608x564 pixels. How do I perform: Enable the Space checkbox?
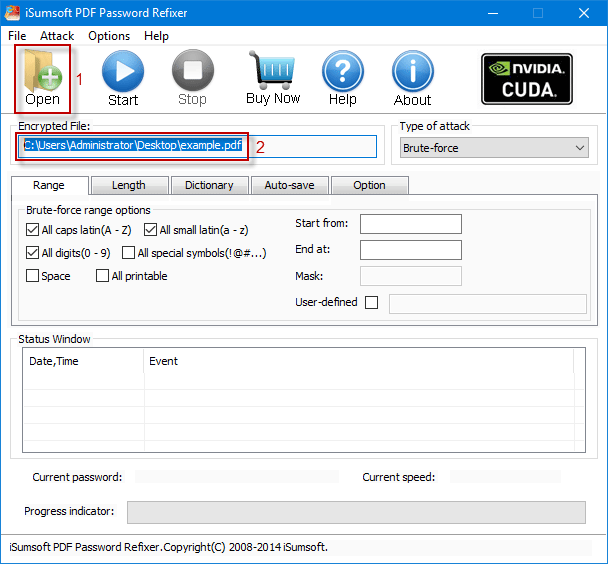coord(32,276)
